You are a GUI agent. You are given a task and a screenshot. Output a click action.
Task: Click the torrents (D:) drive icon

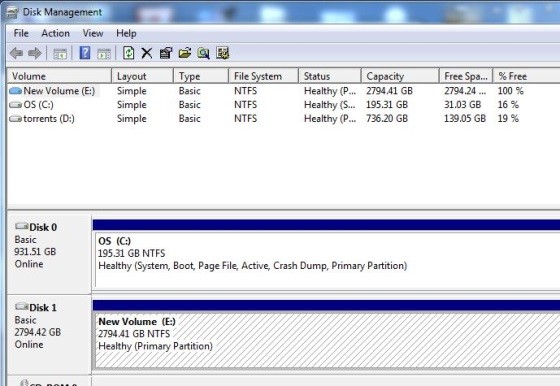tap(15, 119)
